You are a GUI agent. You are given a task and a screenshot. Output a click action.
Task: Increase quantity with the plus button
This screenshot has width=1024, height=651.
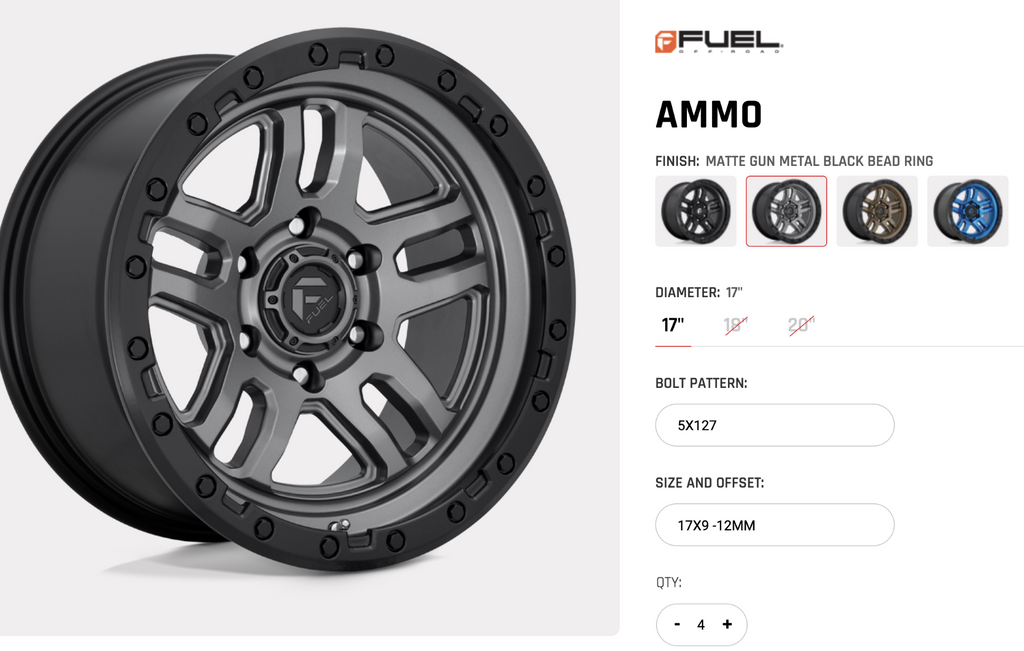pos(727,624)
